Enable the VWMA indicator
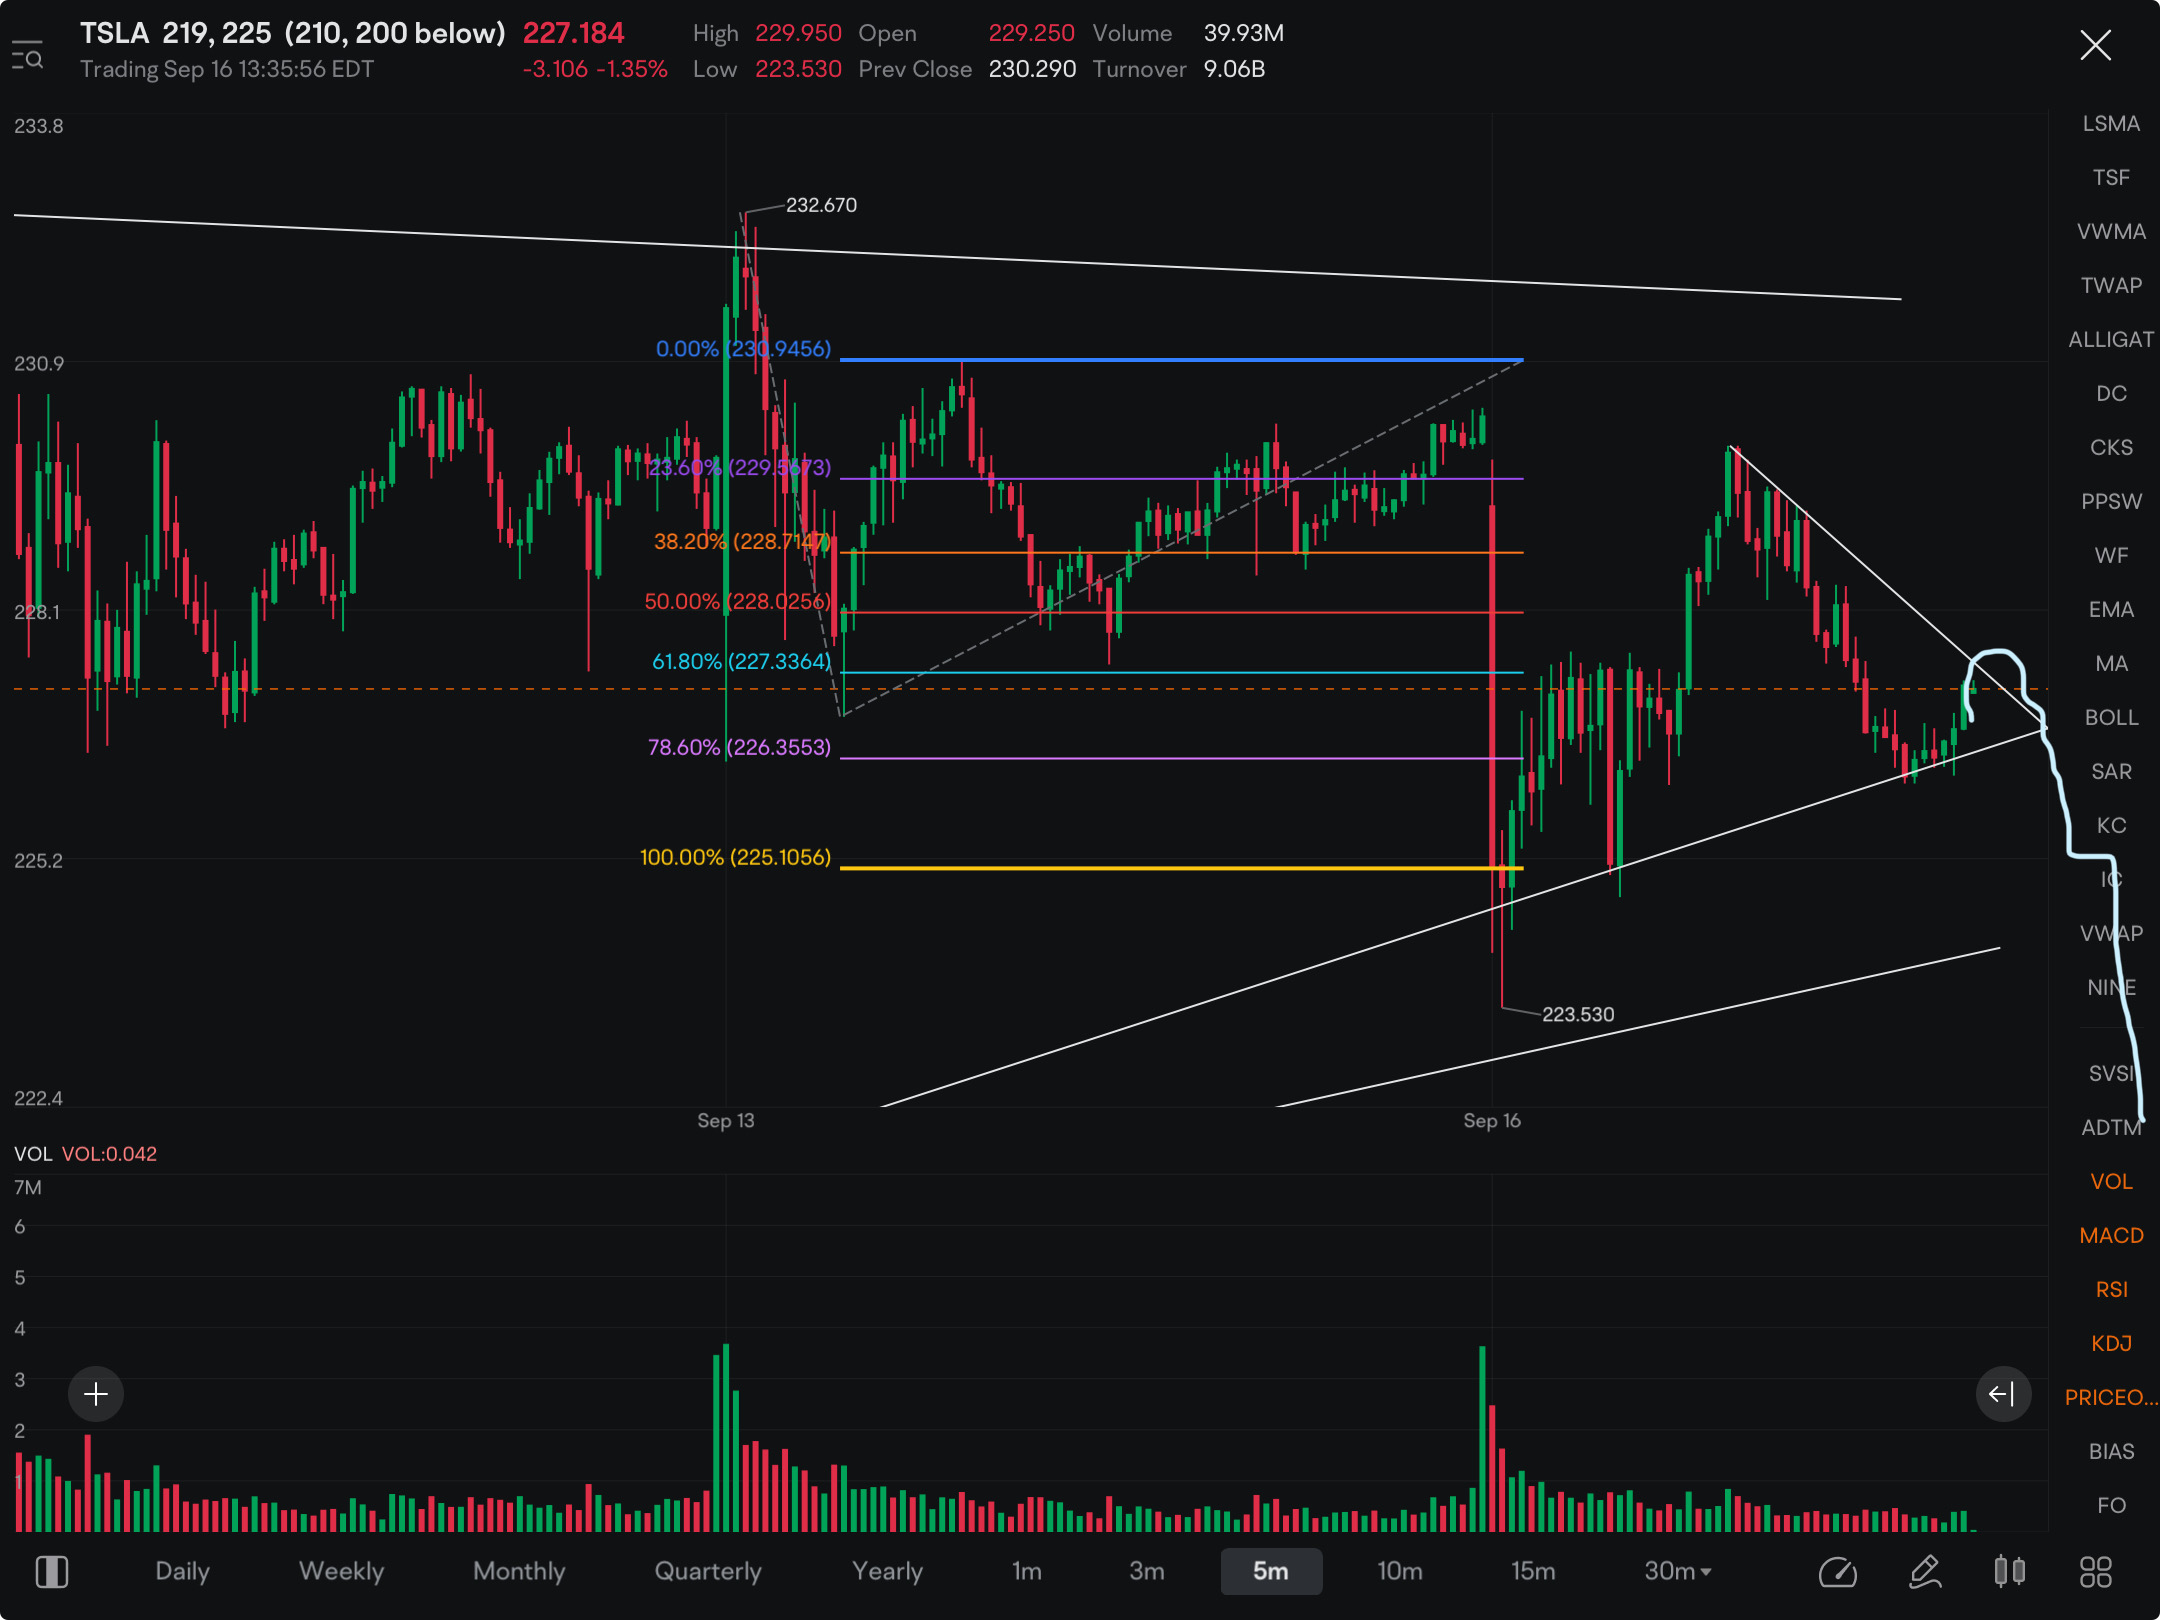2160x1620 pixels. [2111, 232]
